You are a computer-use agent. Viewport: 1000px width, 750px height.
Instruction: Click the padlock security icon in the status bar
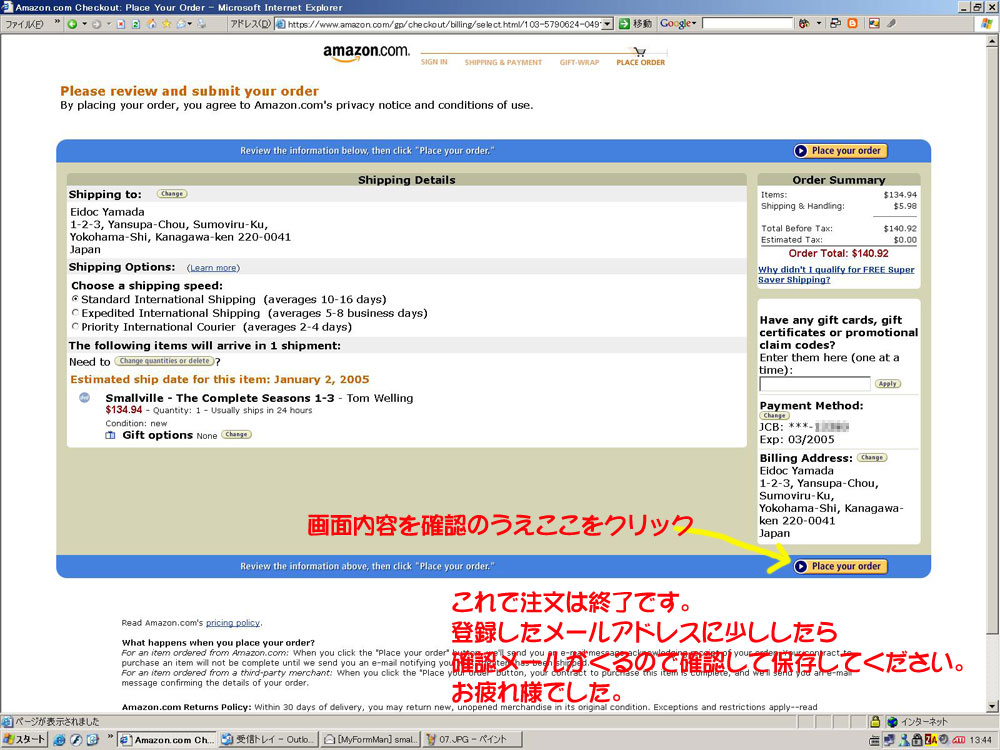(875, 722)
